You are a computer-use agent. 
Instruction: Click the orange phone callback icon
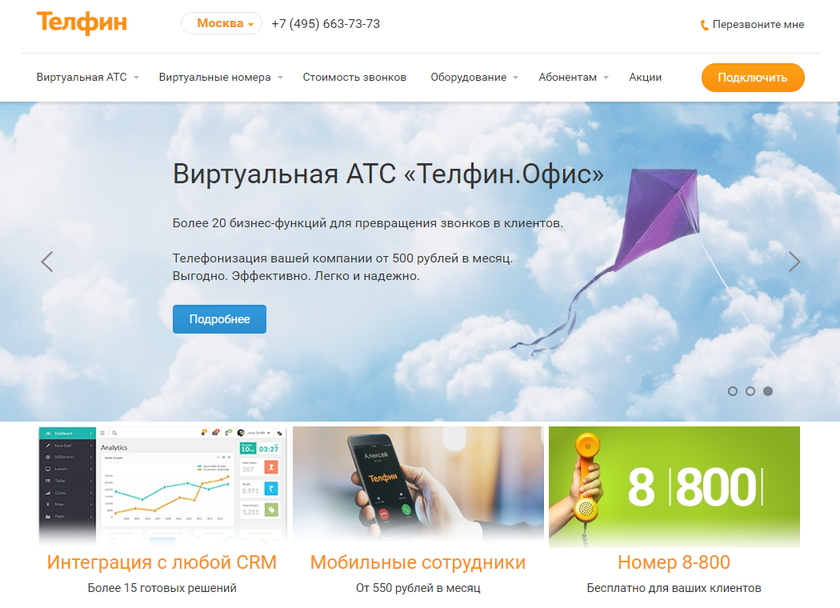[704, 25]
